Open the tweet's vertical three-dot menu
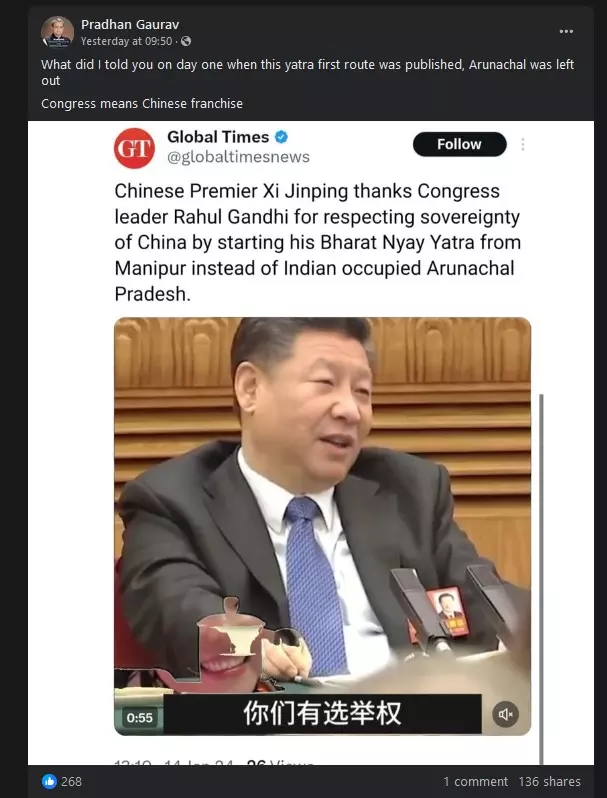 click(x=523, y=145)
